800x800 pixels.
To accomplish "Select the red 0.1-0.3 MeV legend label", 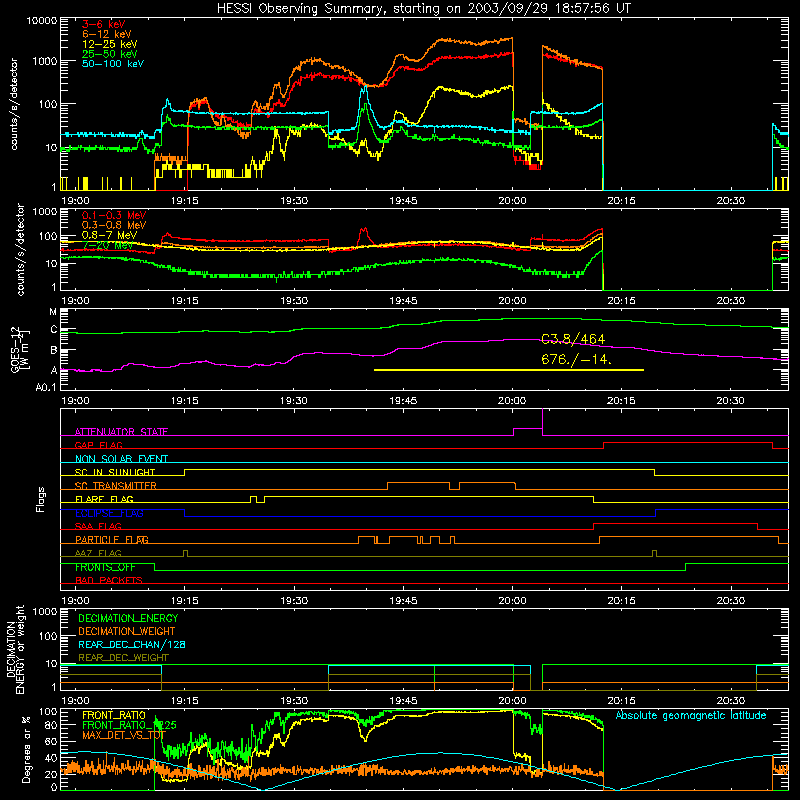I will click(x=114, y=215).
